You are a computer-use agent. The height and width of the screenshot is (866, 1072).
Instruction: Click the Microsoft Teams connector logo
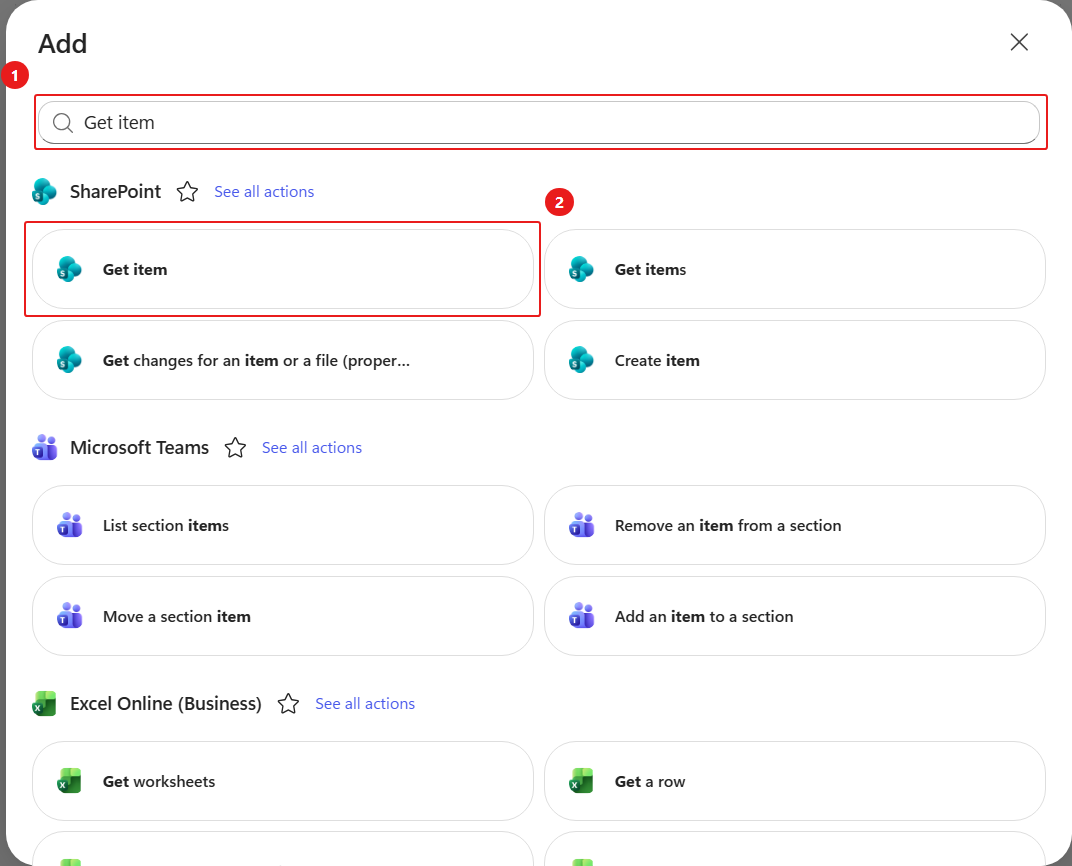(44, 448)
